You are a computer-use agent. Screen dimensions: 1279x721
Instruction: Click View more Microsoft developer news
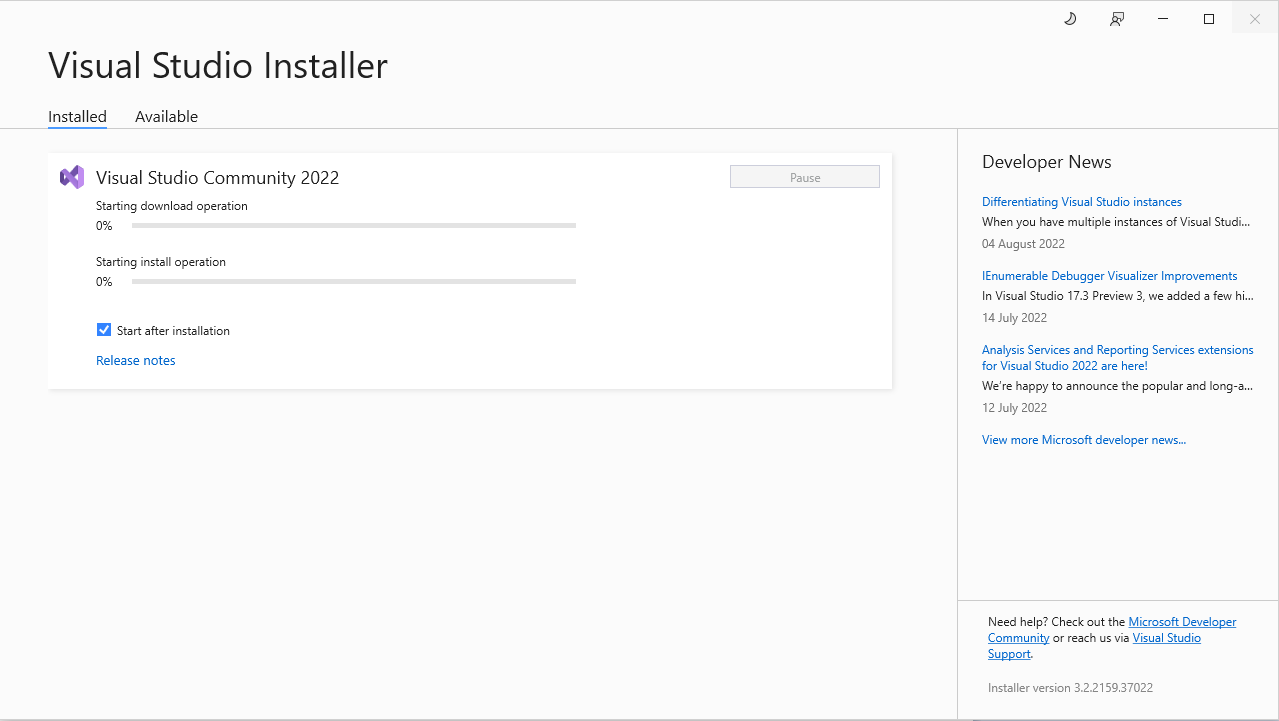[1084, 440]
